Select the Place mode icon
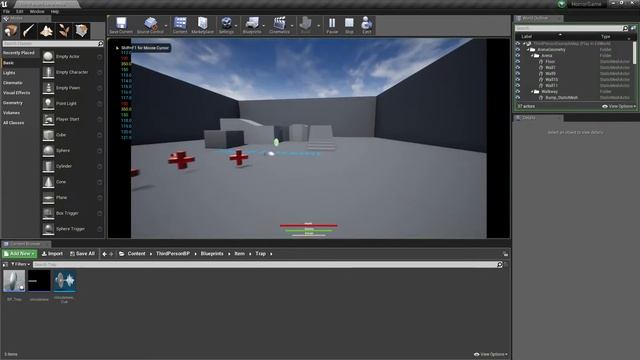 tap(10, 31)
